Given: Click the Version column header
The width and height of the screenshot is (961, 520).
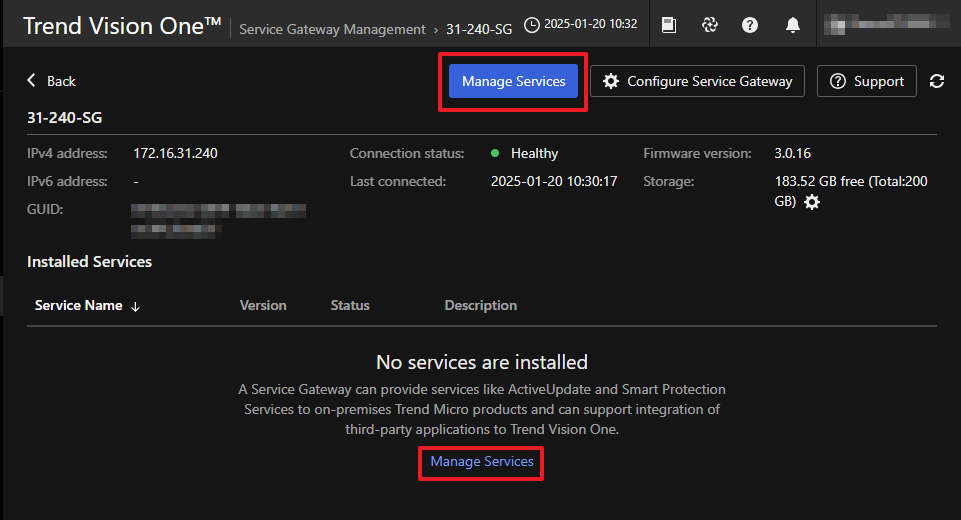Looking at the screenshot, I should point(263,306).
